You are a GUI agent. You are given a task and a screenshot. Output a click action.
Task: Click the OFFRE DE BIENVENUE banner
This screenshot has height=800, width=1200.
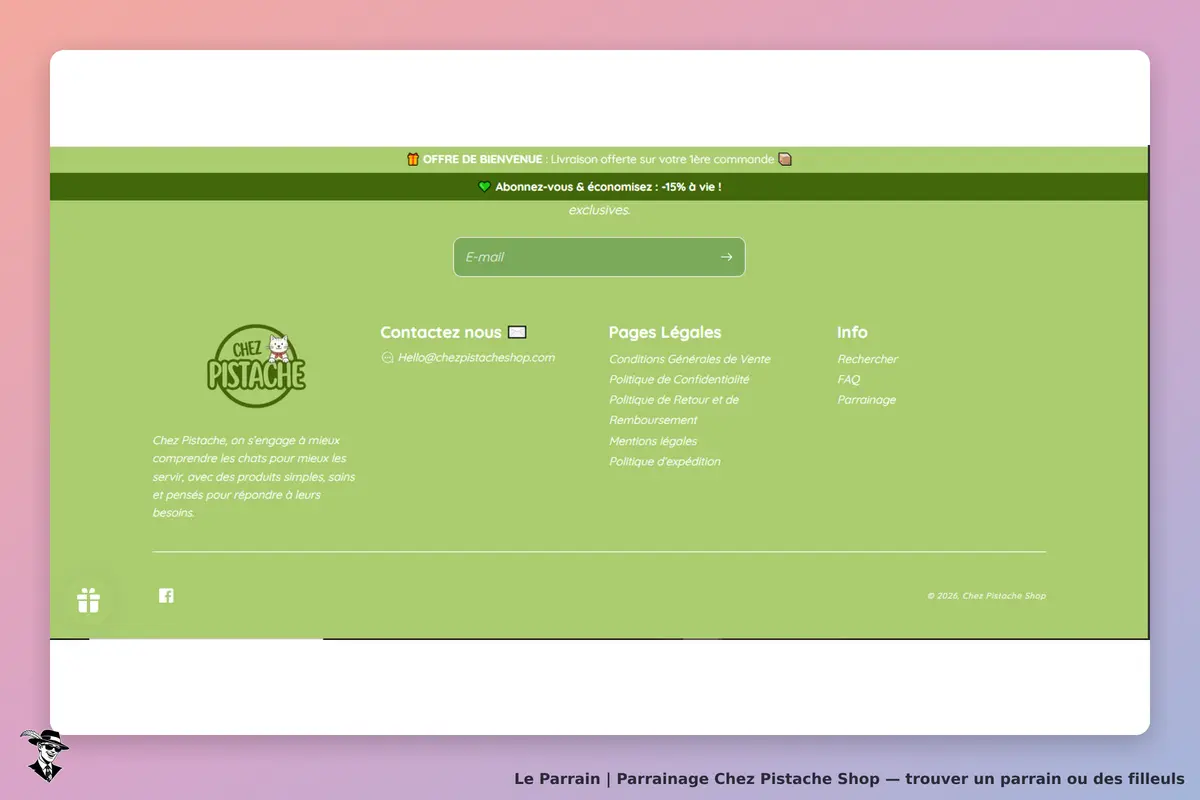599,159
